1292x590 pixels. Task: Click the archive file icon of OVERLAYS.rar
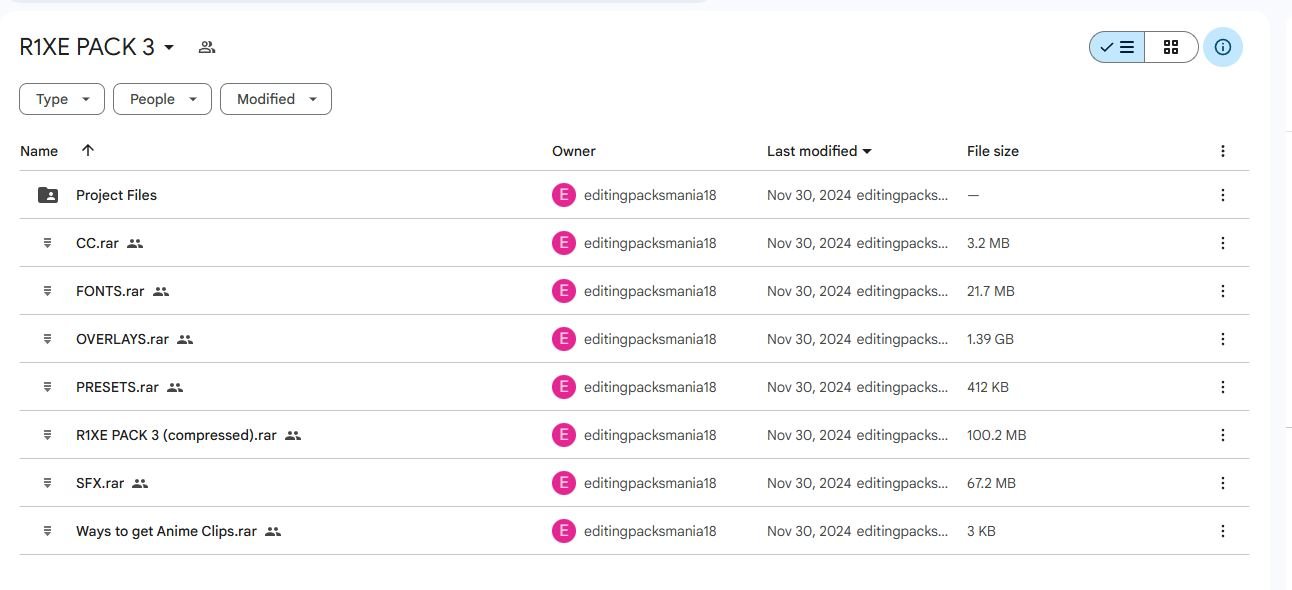[x=47, y=339]
